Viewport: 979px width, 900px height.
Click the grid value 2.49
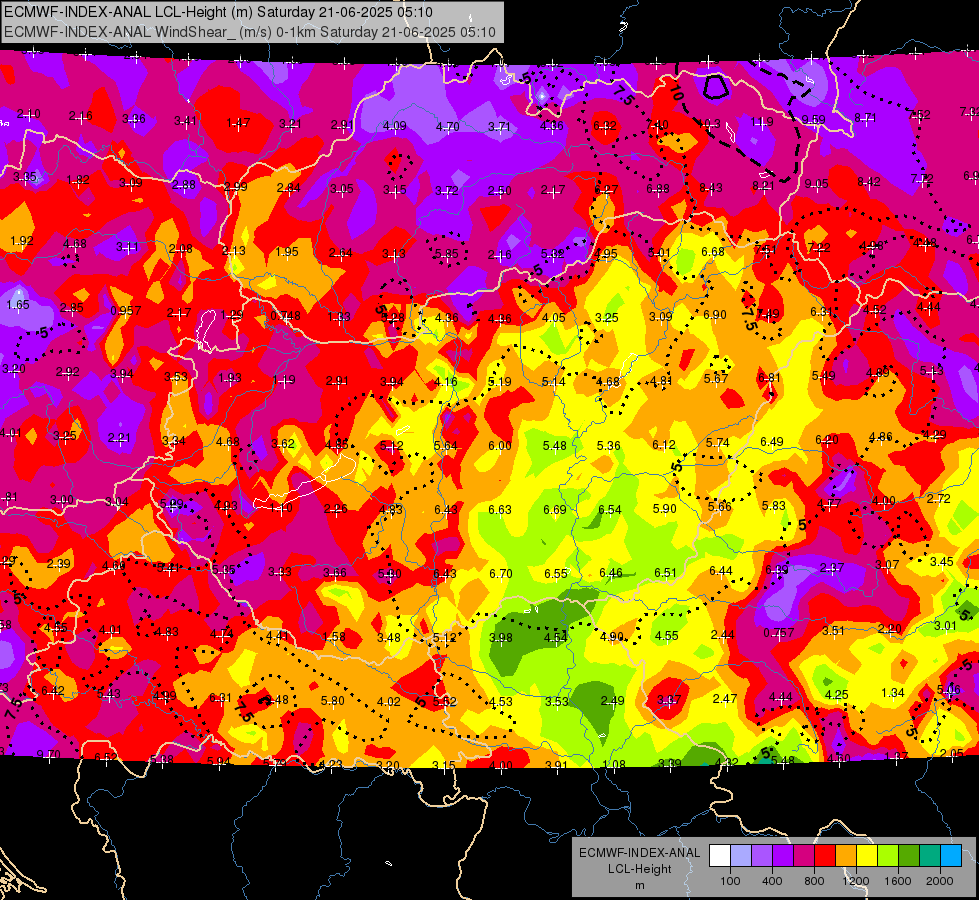(x=612, y=701)
